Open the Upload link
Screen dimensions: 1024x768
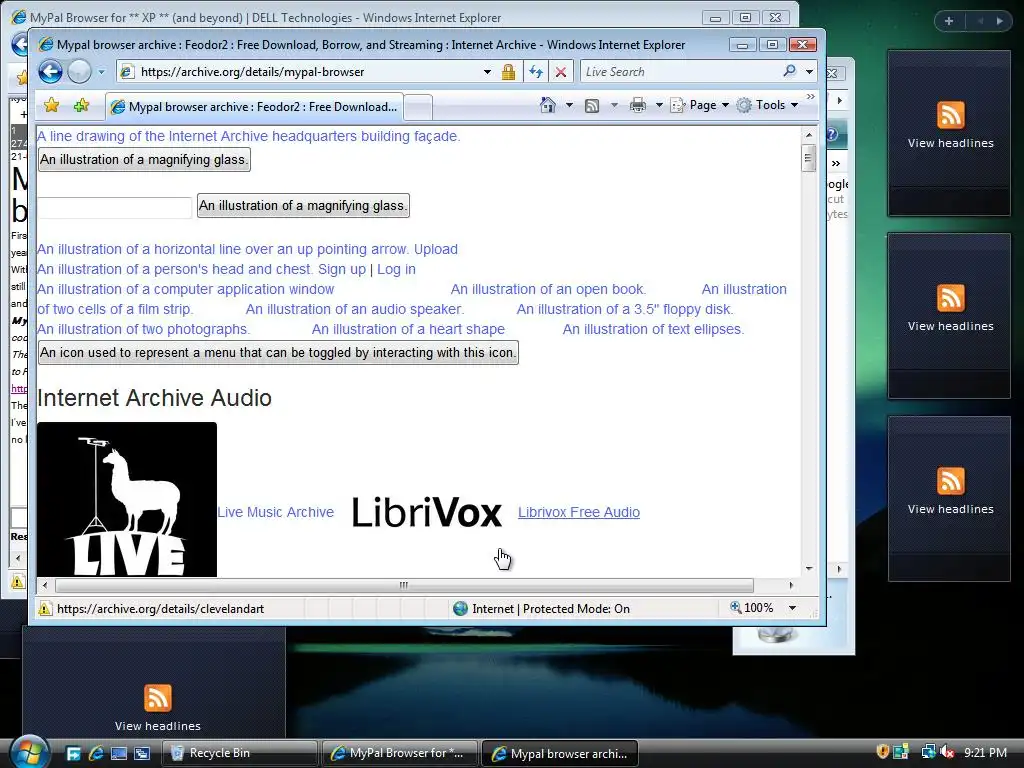[436, 249]
